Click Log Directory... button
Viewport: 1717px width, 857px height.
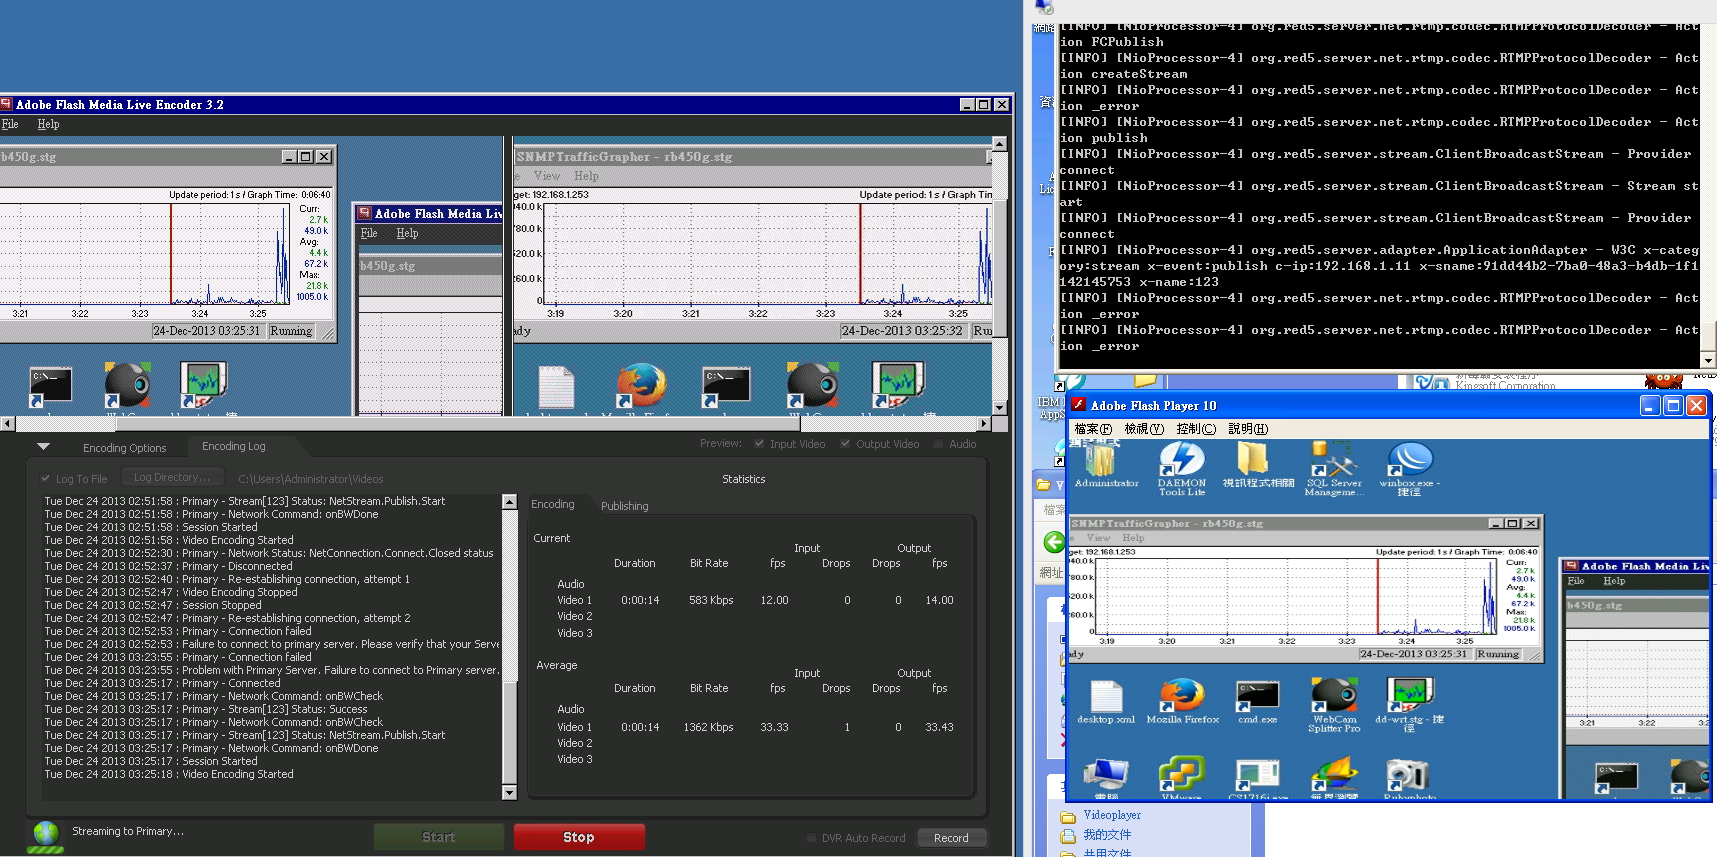(172, 478)
